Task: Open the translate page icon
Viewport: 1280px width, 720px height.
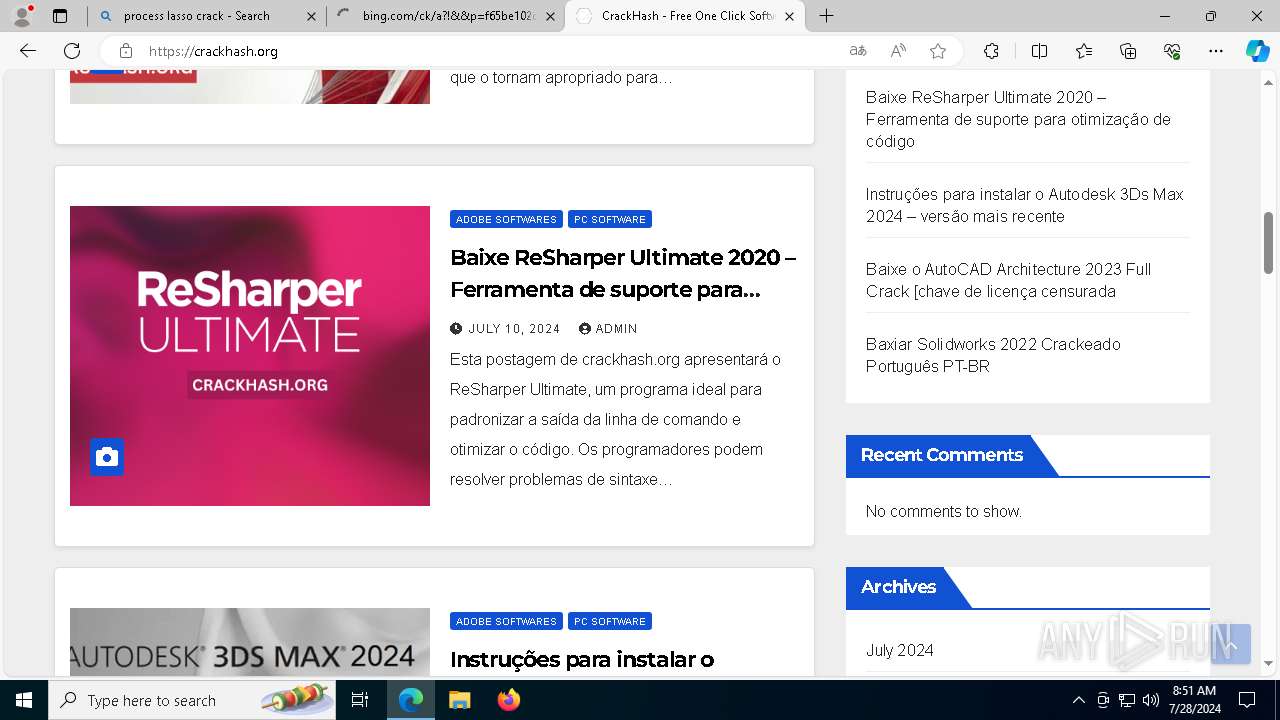Action: (x=857, y=51)
